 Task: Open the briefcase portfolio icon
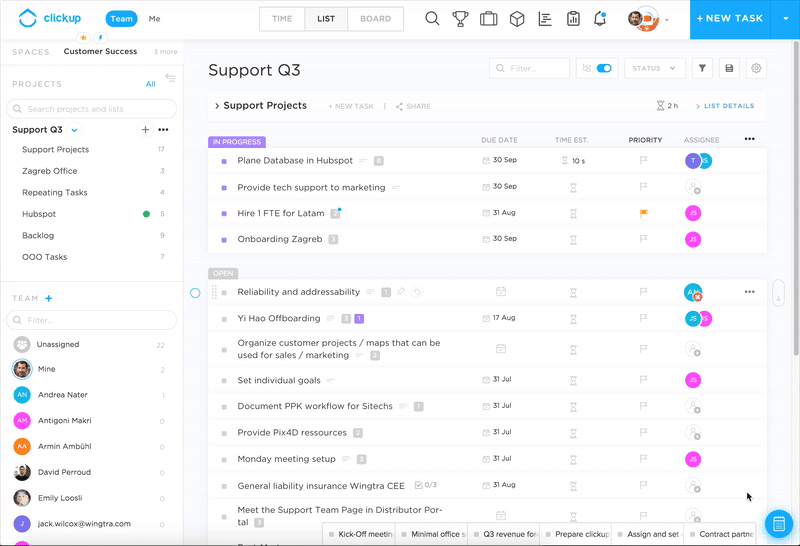[x=488, y=19]
